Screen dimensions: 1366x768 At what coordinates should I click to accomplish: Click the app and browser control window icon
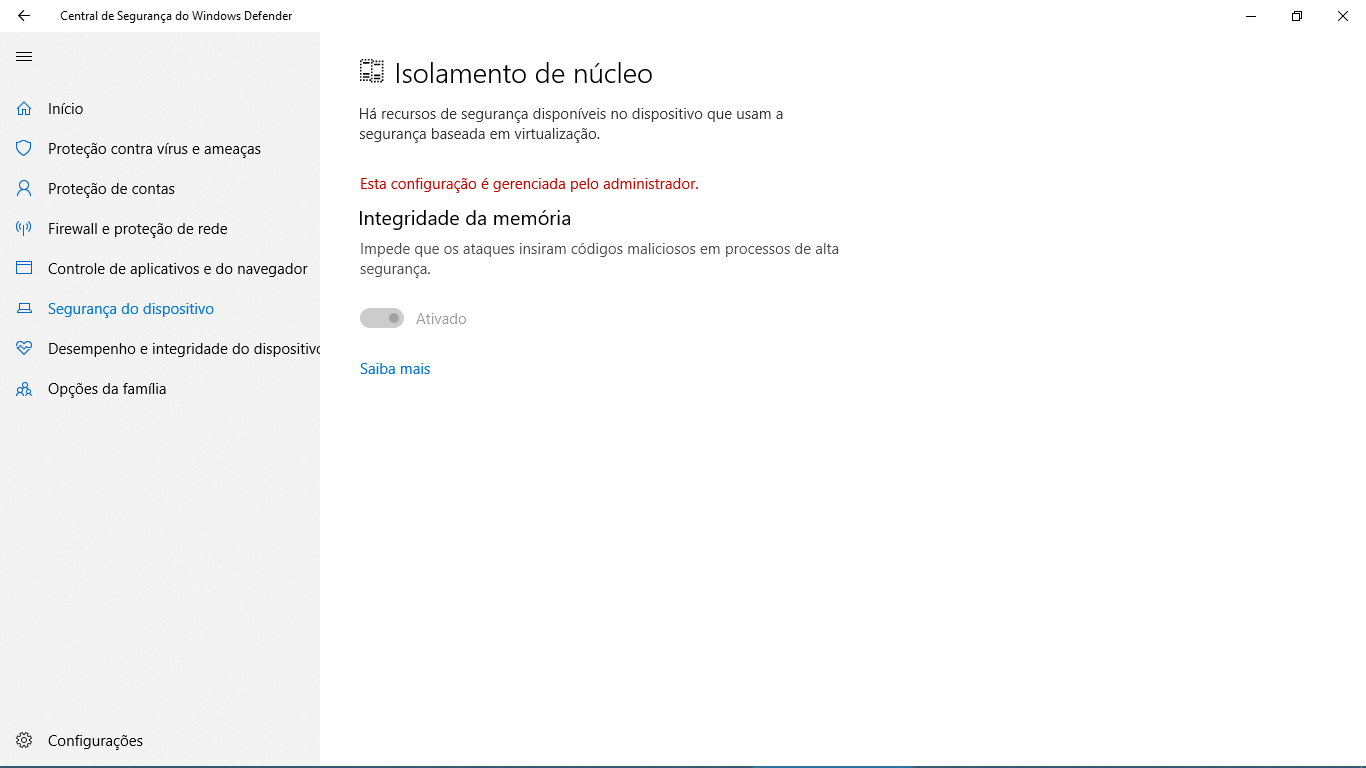click(x=24, y=269)
